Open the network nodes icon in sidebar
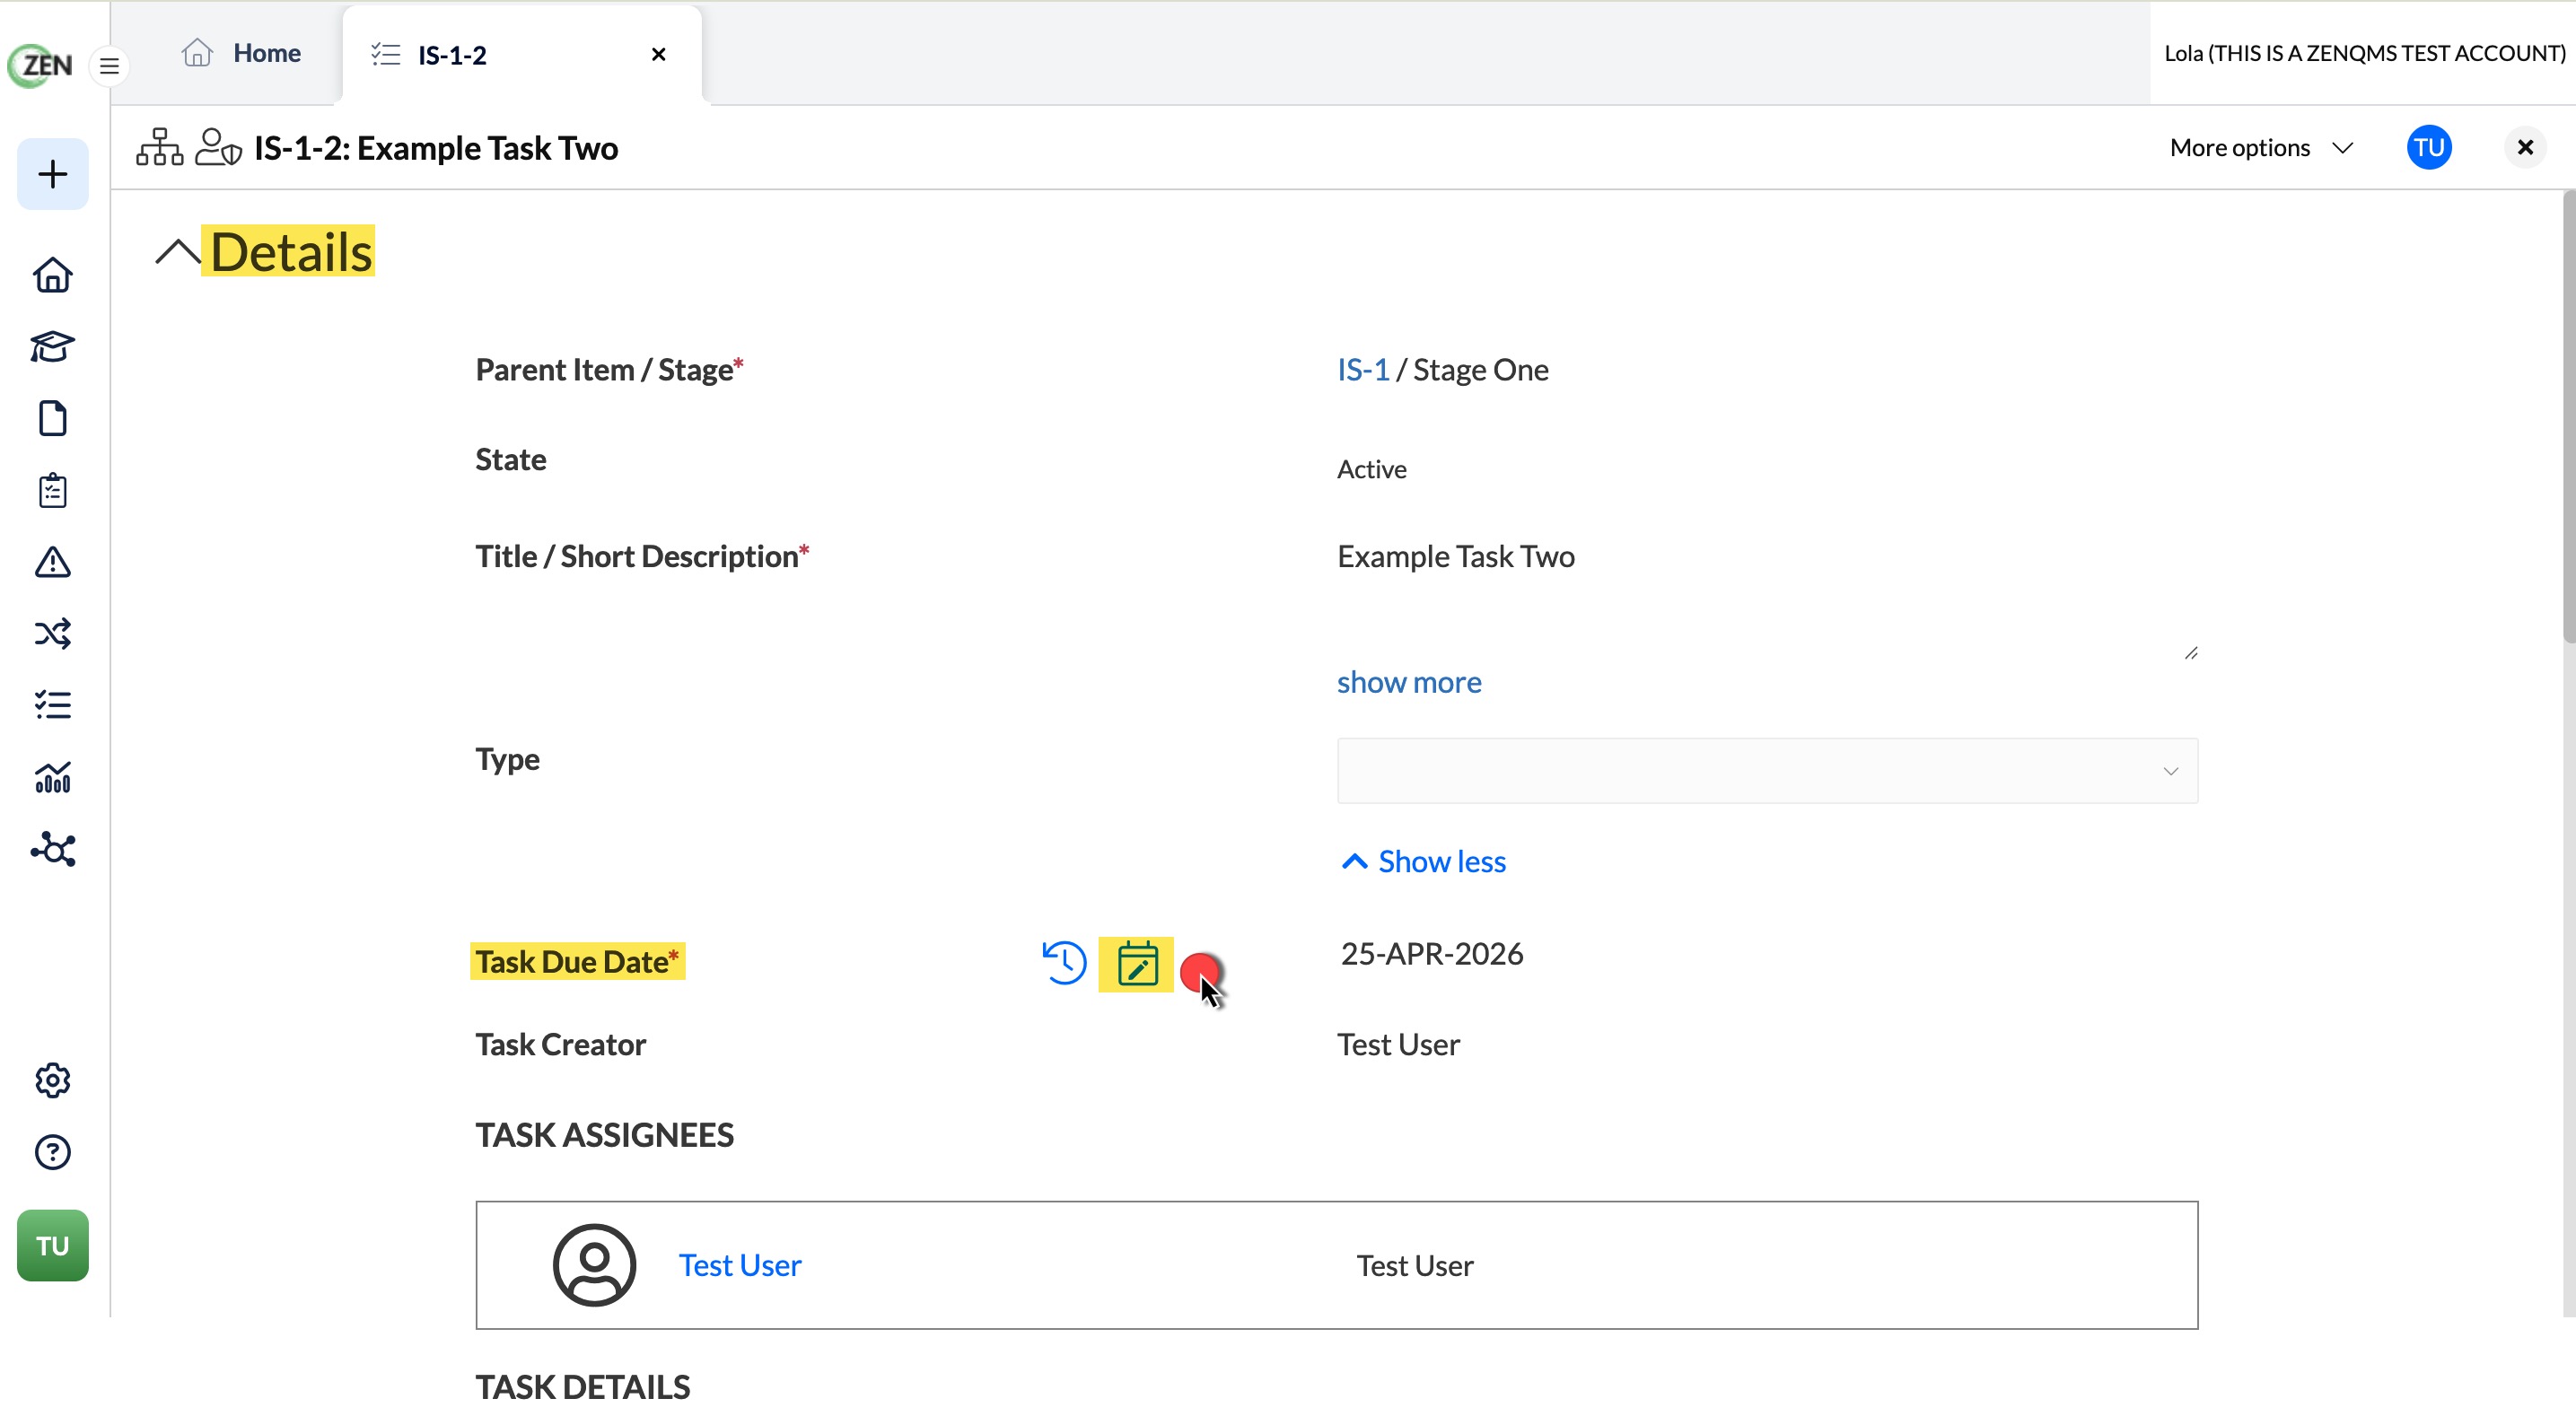The image size is (2576, 1425). [53, 849]
